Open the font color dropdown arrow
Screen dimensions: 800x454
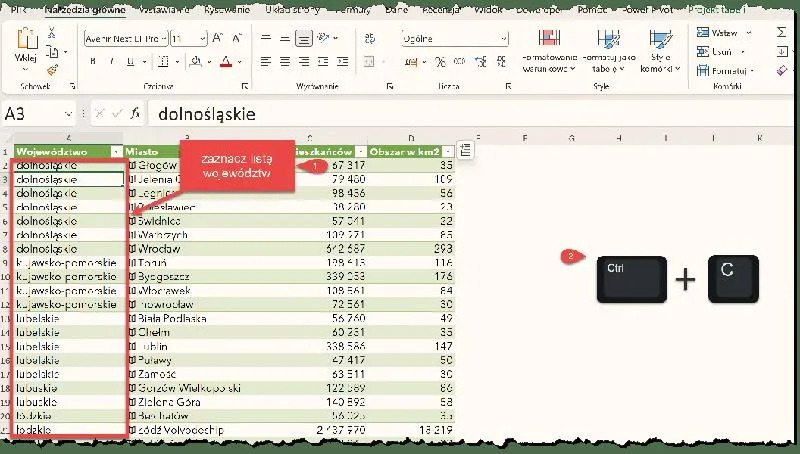tap(240, 62)
